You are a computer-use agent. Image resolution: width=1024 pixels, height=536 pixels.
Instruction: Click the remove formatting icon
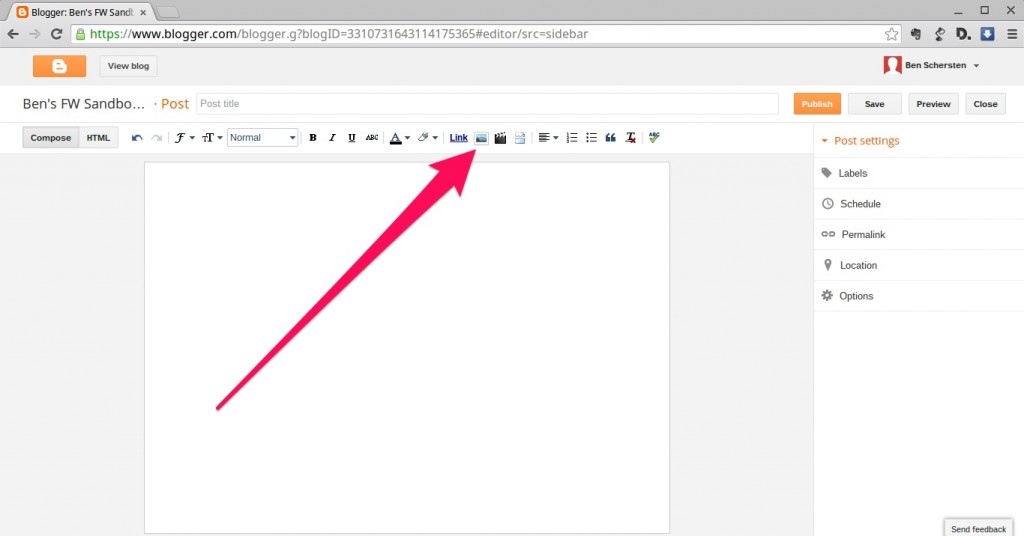(630, 138)
